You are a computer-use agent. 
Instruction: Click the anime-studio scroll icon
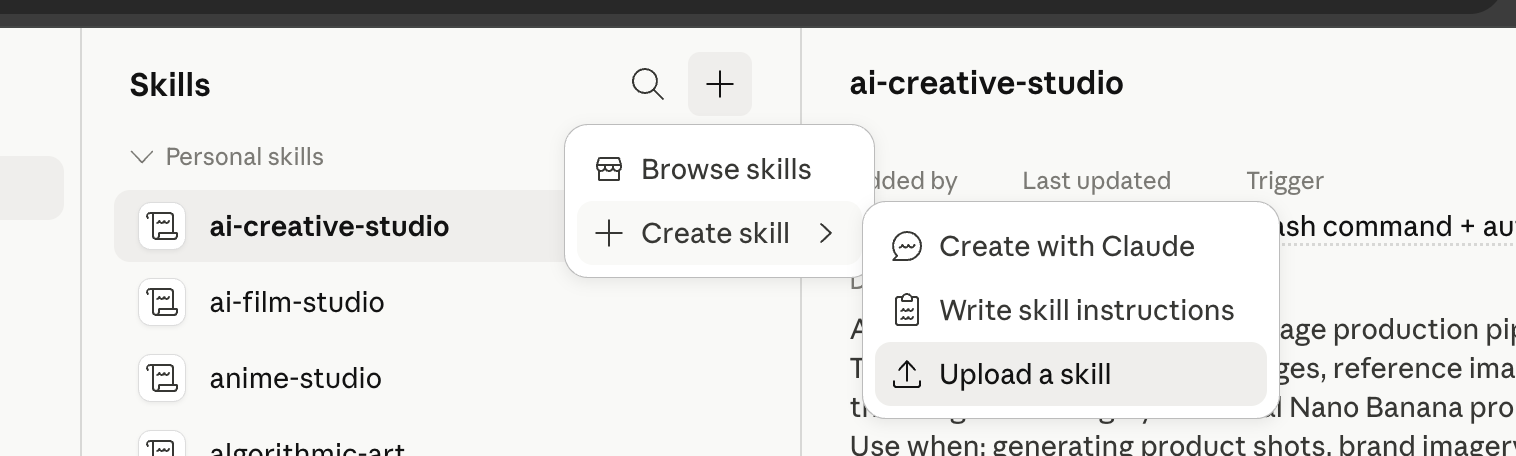pos(162,378)
